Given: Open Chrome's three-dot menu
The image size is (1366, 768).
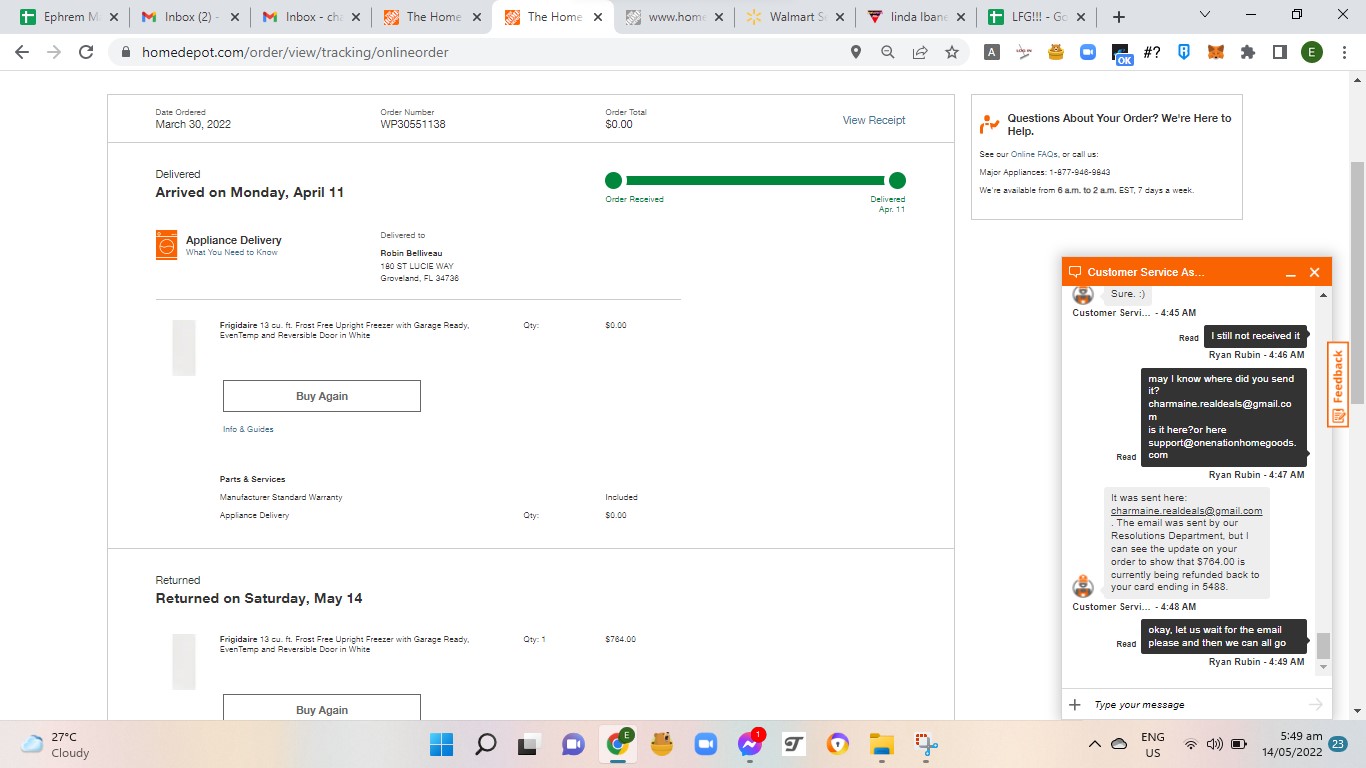Looking at the screenshot, I should click(x=1344, y=52).
